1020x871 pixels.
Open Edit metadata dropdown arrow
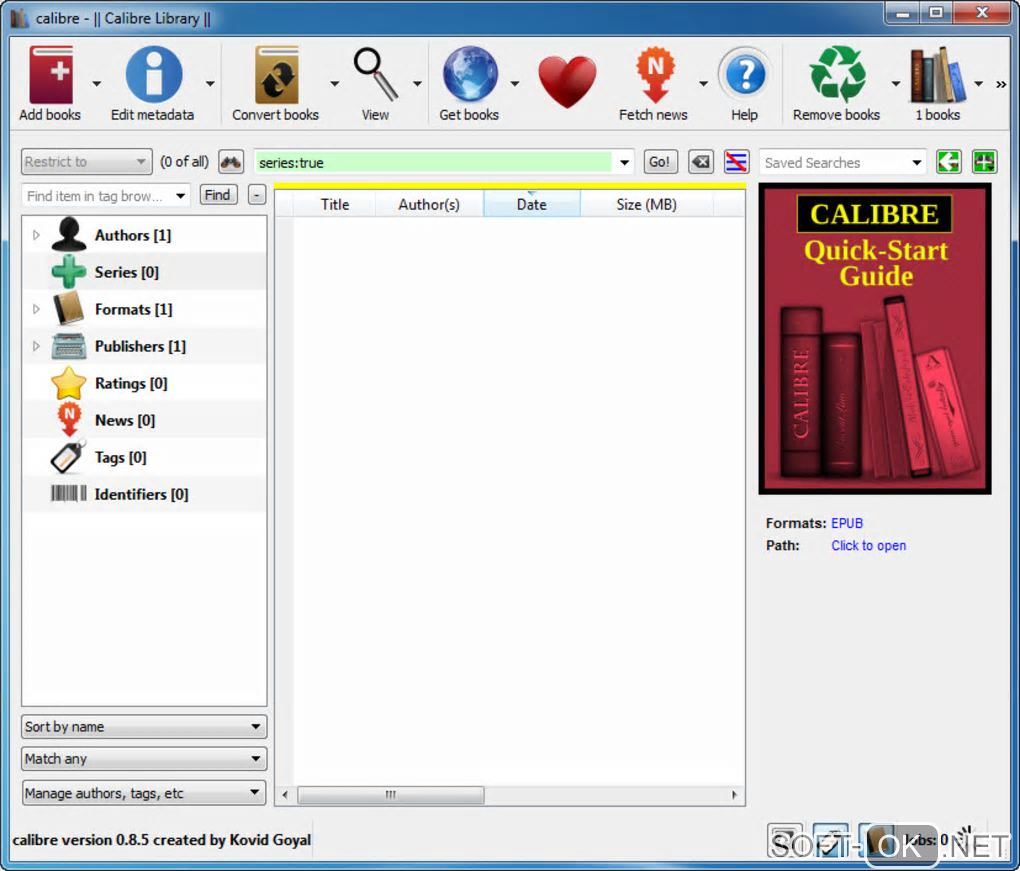210,83
